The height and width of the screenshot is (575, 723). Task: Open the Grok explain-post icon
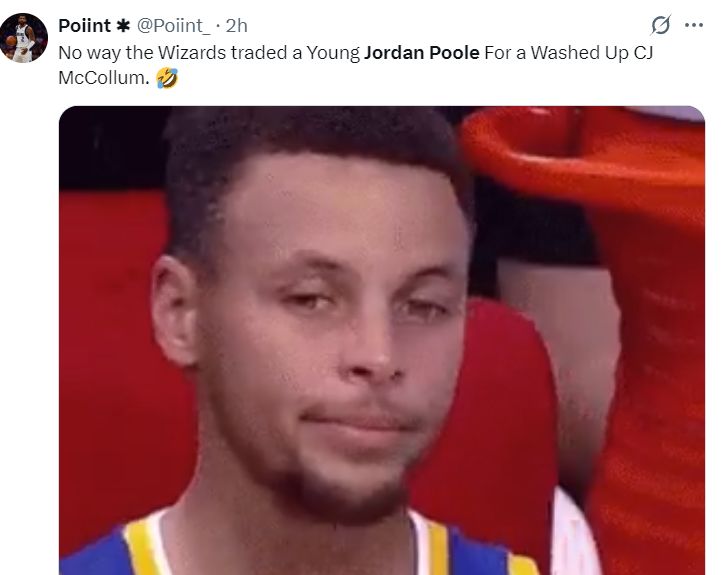[x=660, y=25]
